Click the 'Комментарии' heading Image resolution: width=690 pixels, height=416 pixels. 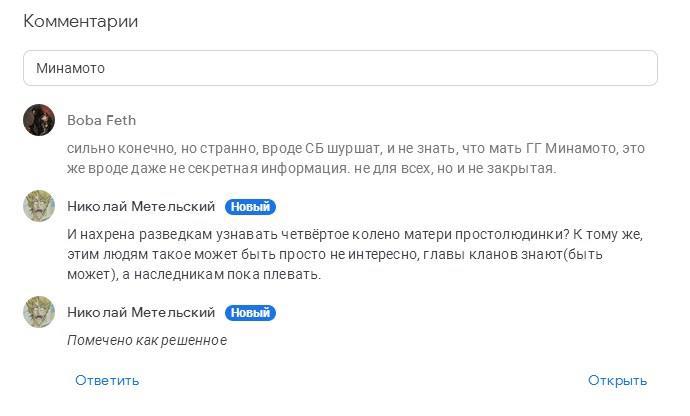[81, 21]
